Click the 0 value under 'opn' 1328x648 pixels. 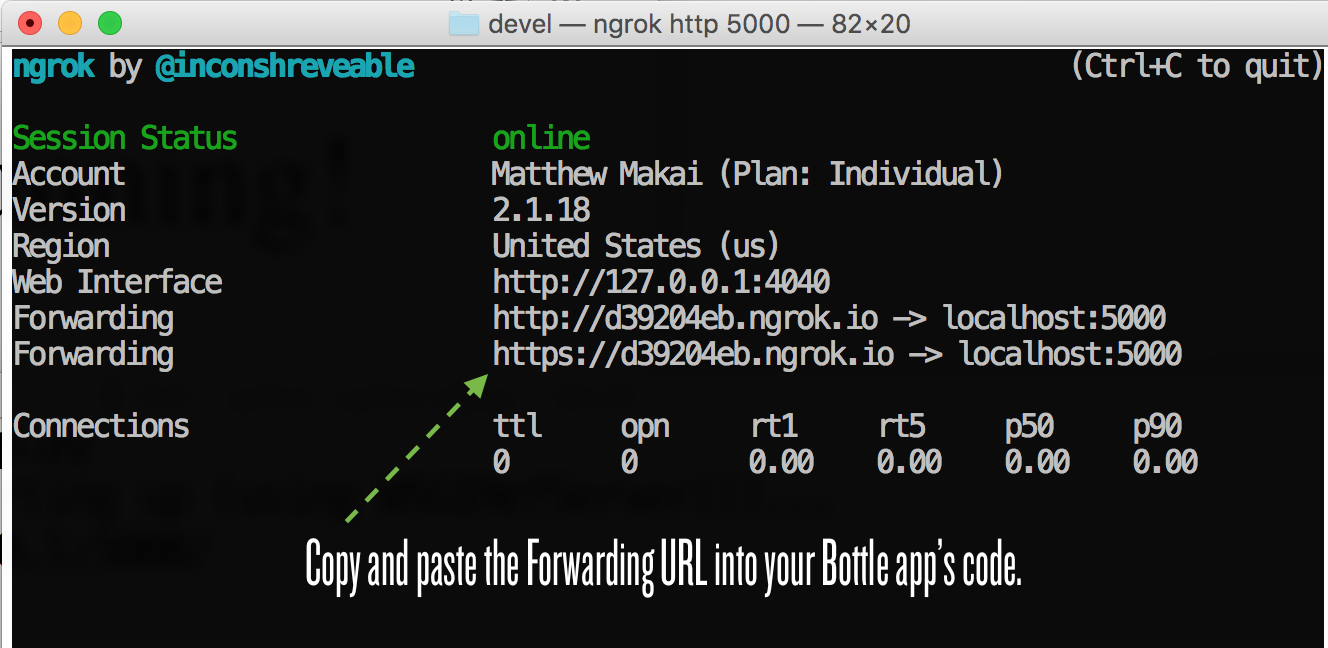629,462
